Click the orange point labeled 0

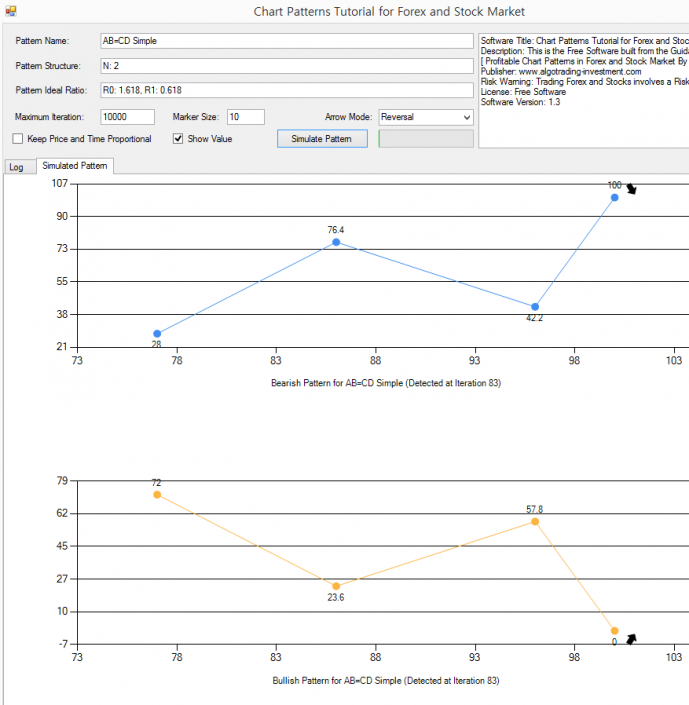point(614,631)
